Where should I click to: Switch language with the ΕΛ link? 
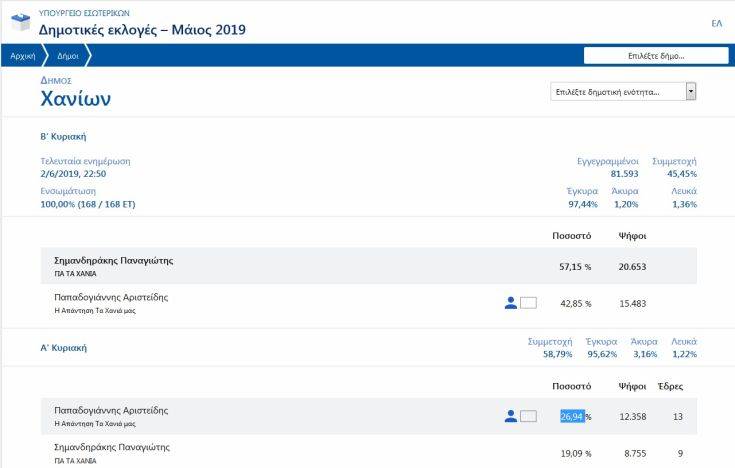[x=716, y=23]
